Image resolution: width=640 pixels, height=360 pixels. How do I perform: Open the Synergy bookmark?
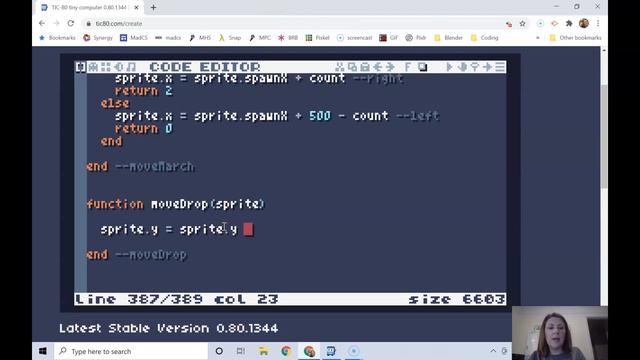(98, 38)
